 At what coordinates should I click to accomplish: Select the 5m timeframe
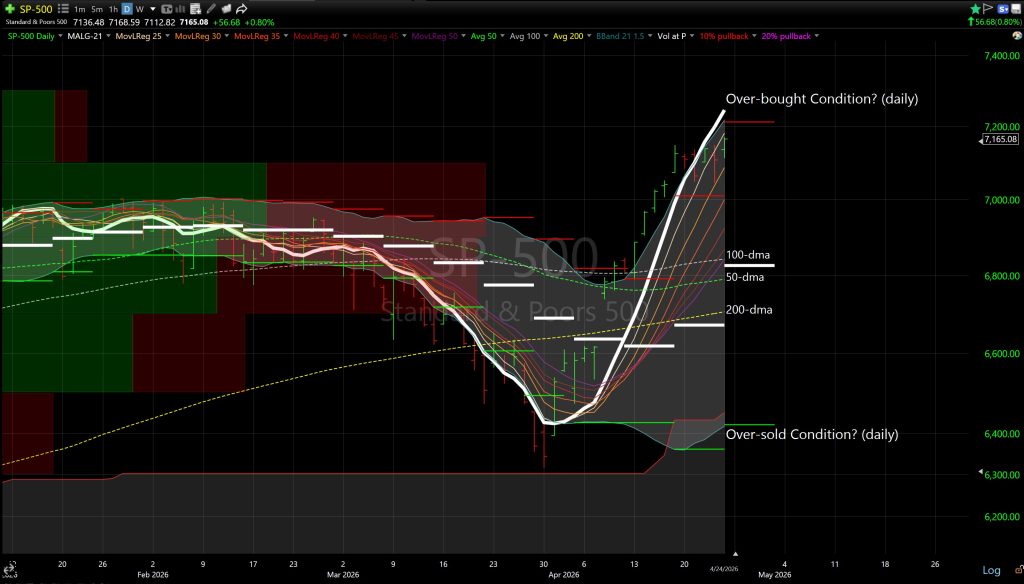pos(97,9)
